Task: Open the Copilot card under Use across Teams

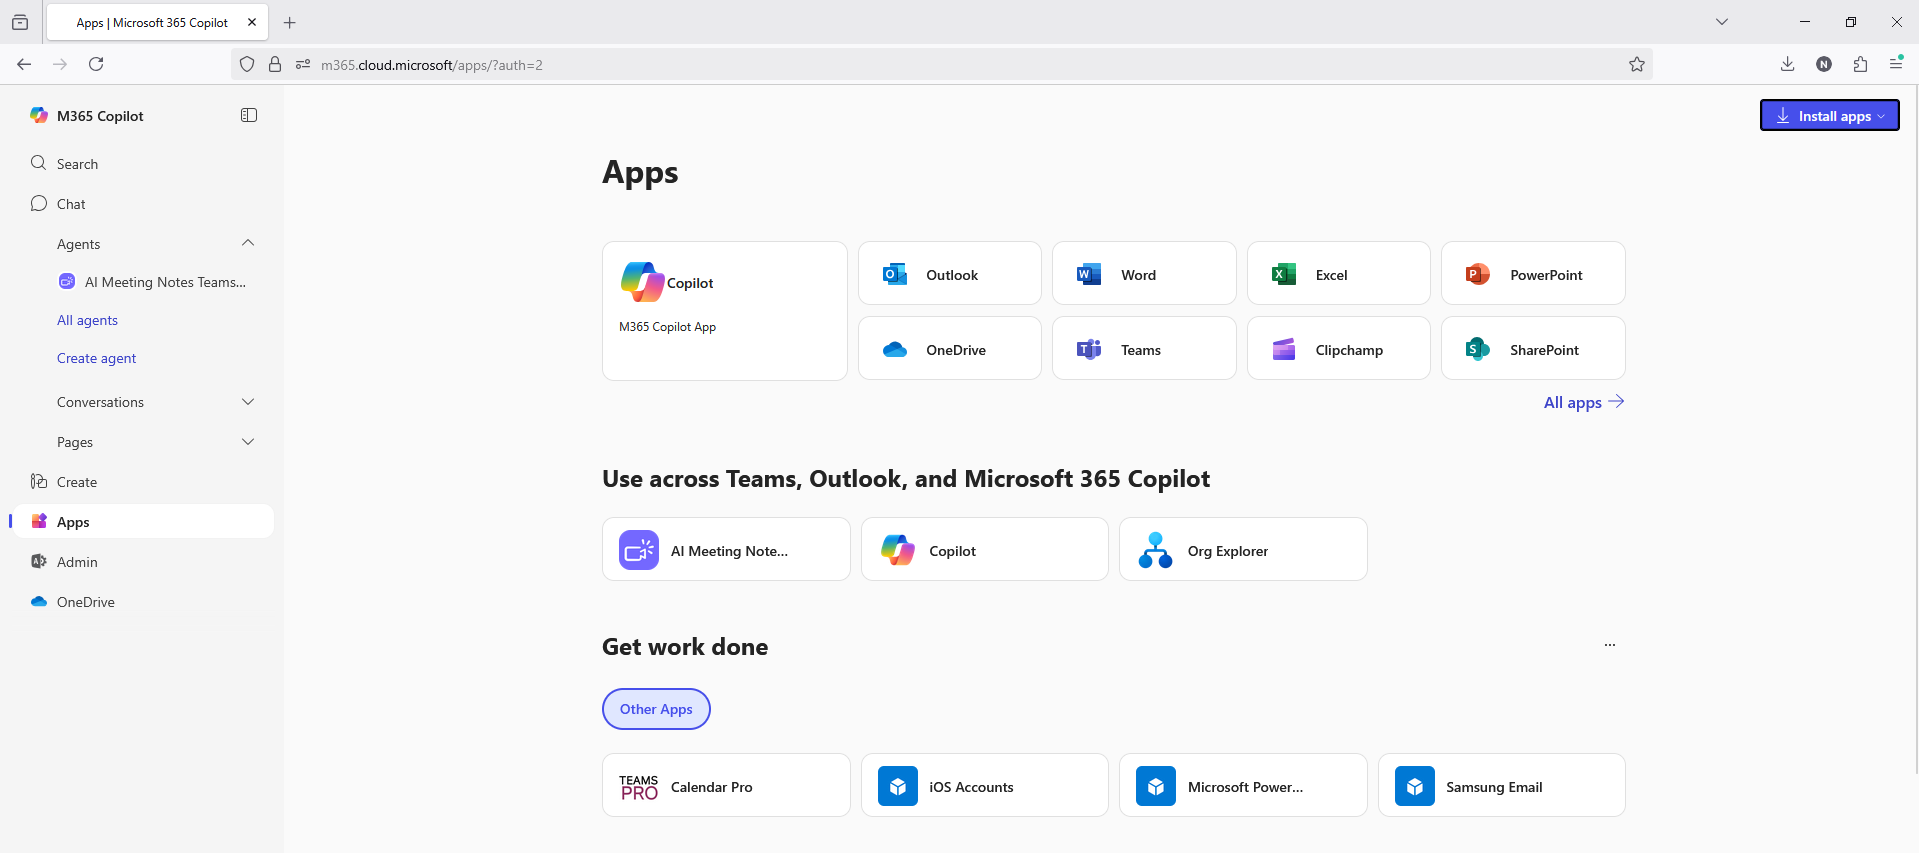Action: coord(984,550)
